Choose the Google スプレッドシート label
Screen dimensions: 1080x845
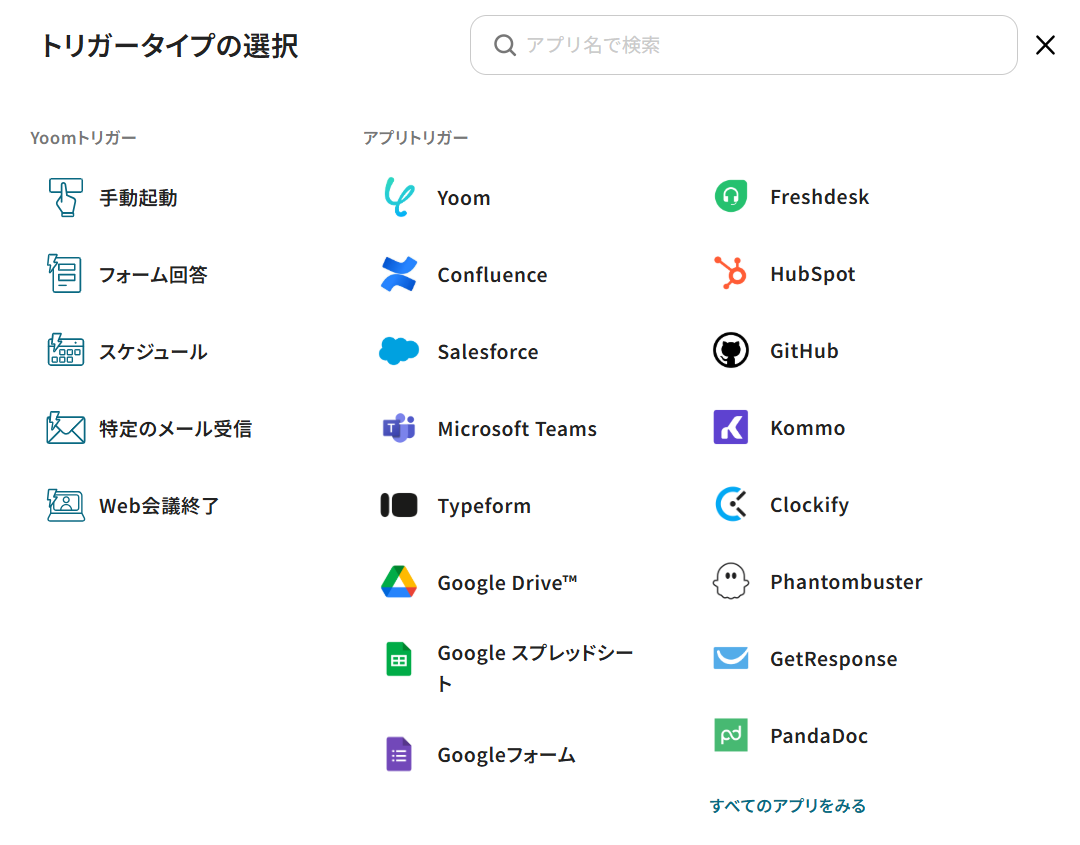pyautogui.click(x=535, y=668)
